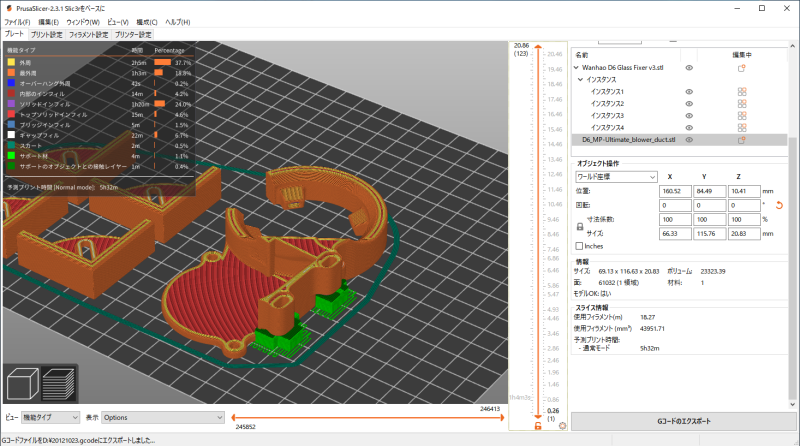Click the top thumb of the vertical layer slider
The width and height of the screenshot is (800, 446).
click(538, 46)
